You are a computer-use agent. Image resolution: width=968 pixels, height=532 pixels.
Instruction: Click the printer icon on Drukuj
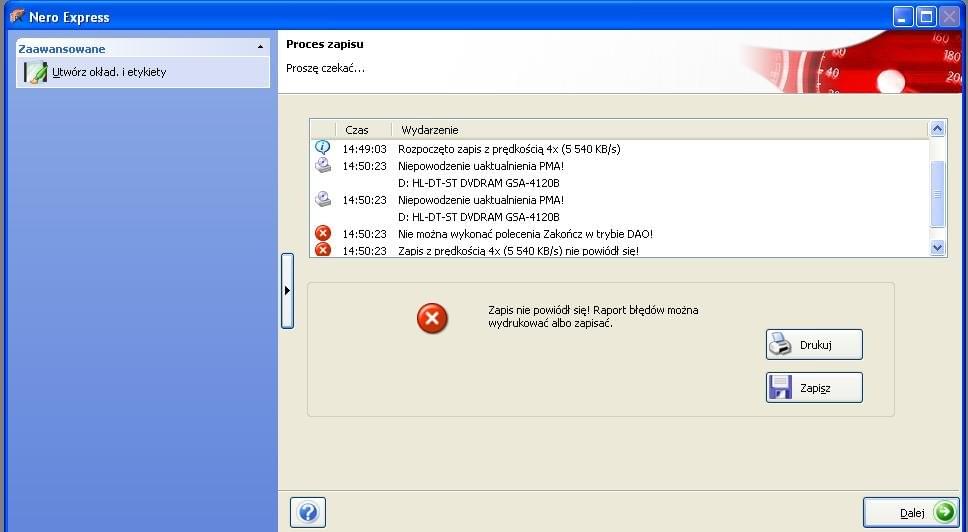point(780,344)
